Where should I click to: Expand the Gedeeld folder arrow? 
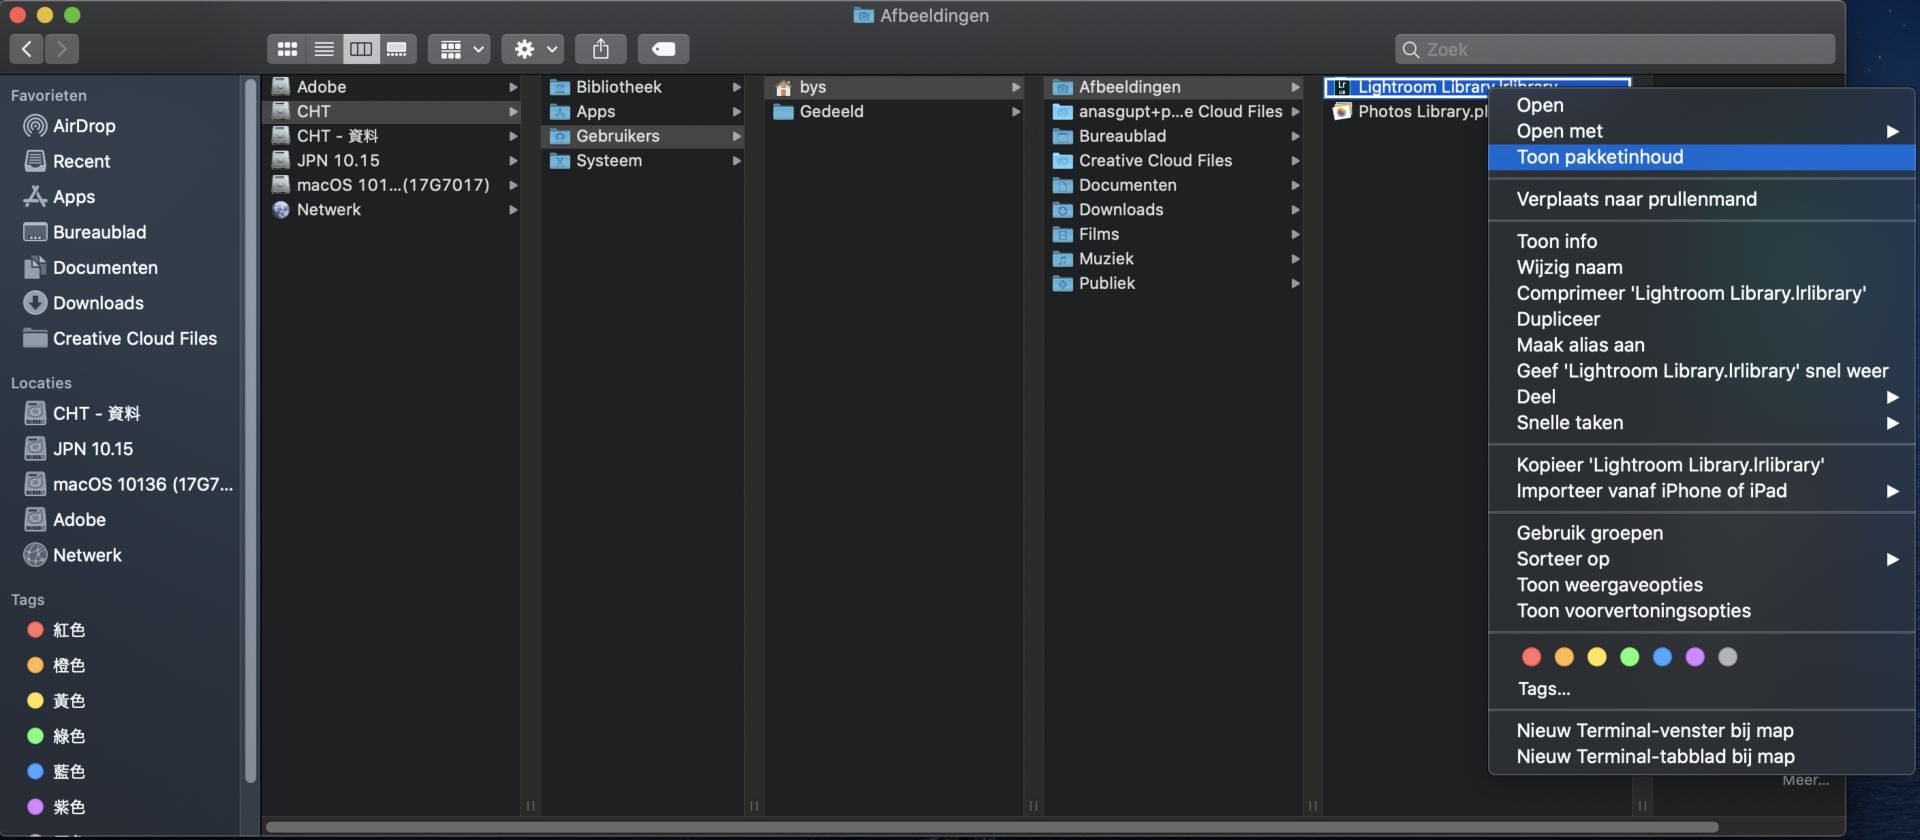pos(1016,111)
